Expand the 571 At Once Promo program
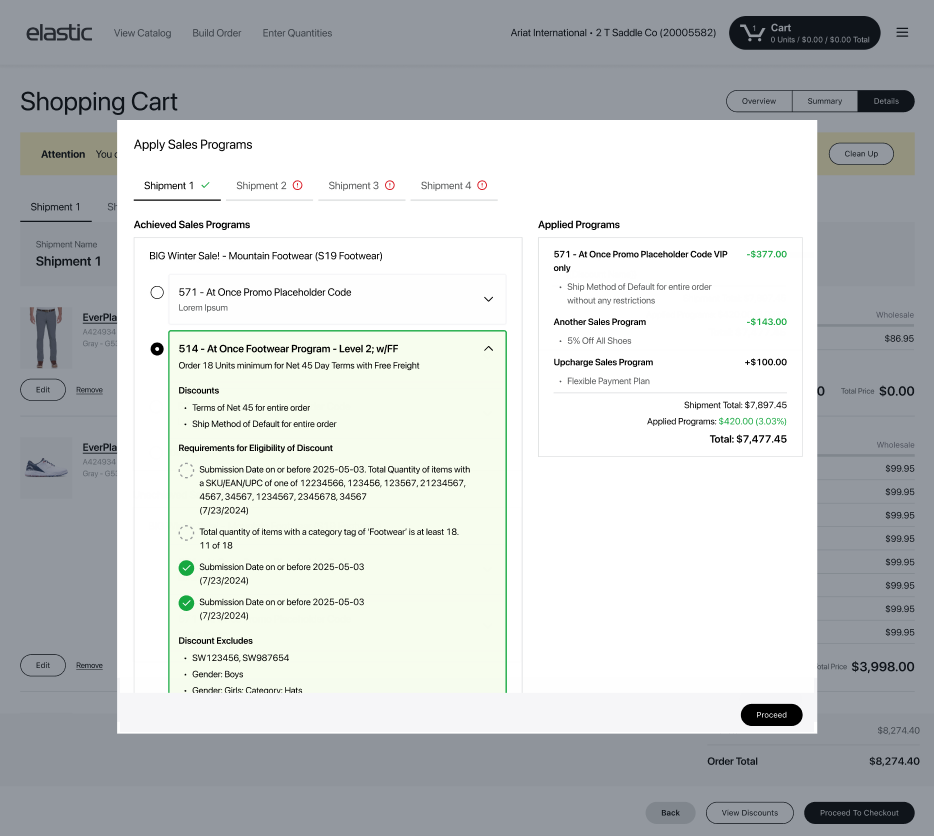Screen dimensions: 934x836 (488, 299)
